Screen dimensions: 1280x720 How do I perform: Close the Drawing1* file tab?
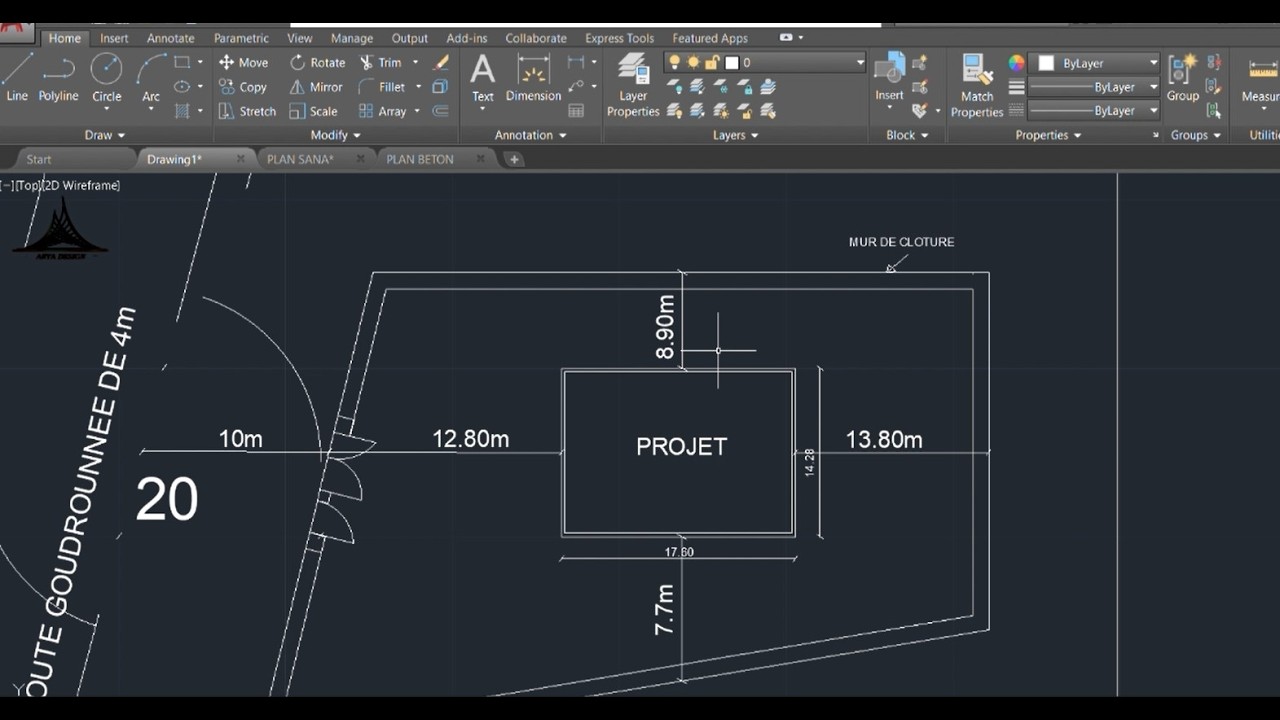click(x=241, y=159)
